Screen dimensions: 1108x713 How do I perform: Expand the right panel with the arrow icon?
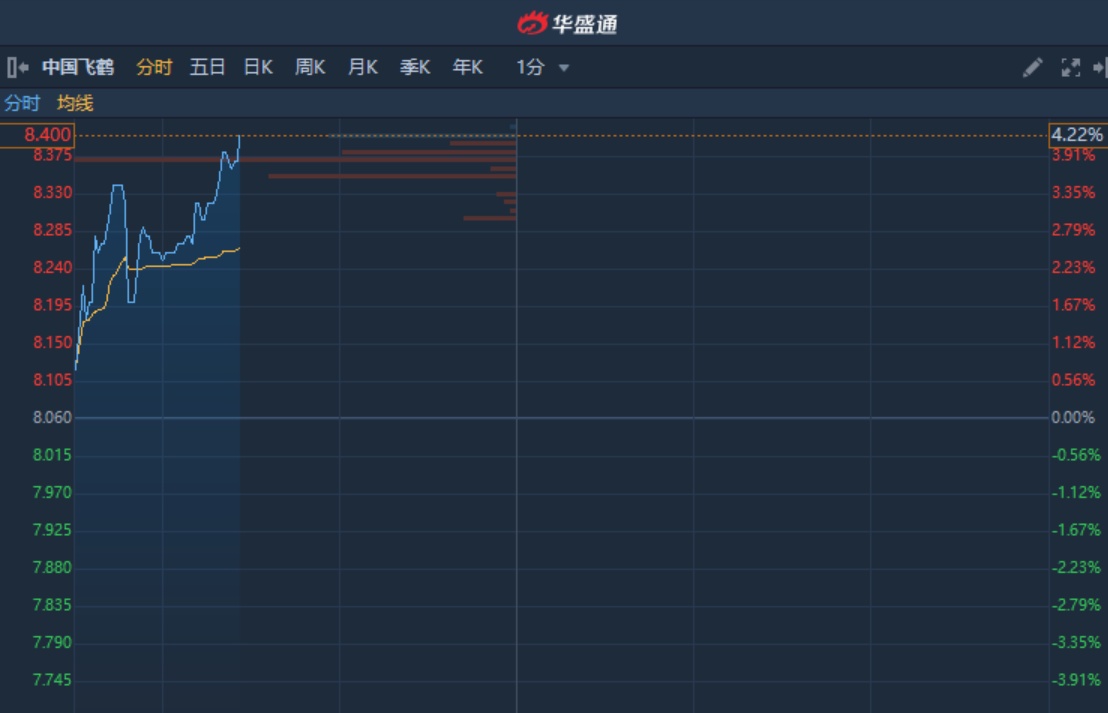(x=1100, y=67)
